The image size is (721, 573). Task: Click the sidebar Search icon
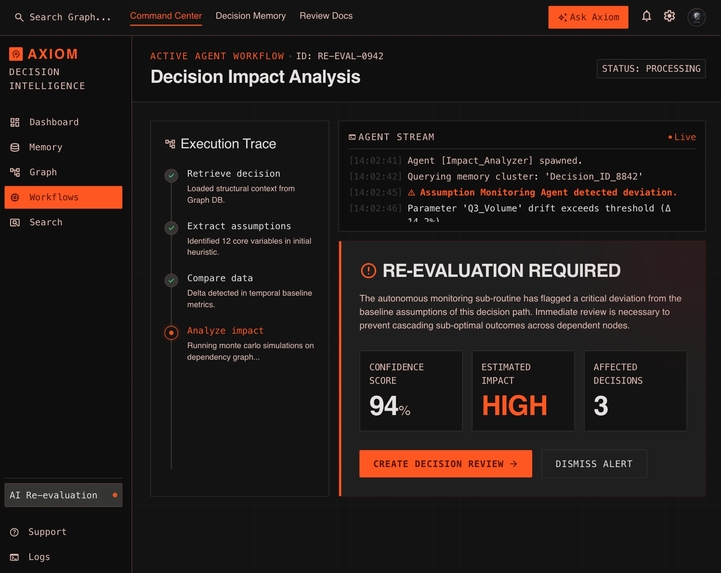[x=15, y=223]
